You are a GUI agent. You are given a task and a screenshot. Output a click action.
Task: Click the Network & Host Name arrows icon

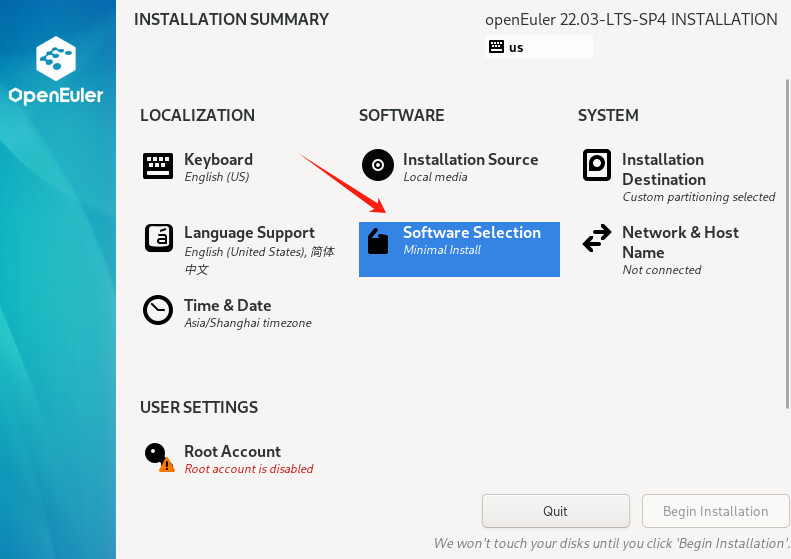click(597, 238)
